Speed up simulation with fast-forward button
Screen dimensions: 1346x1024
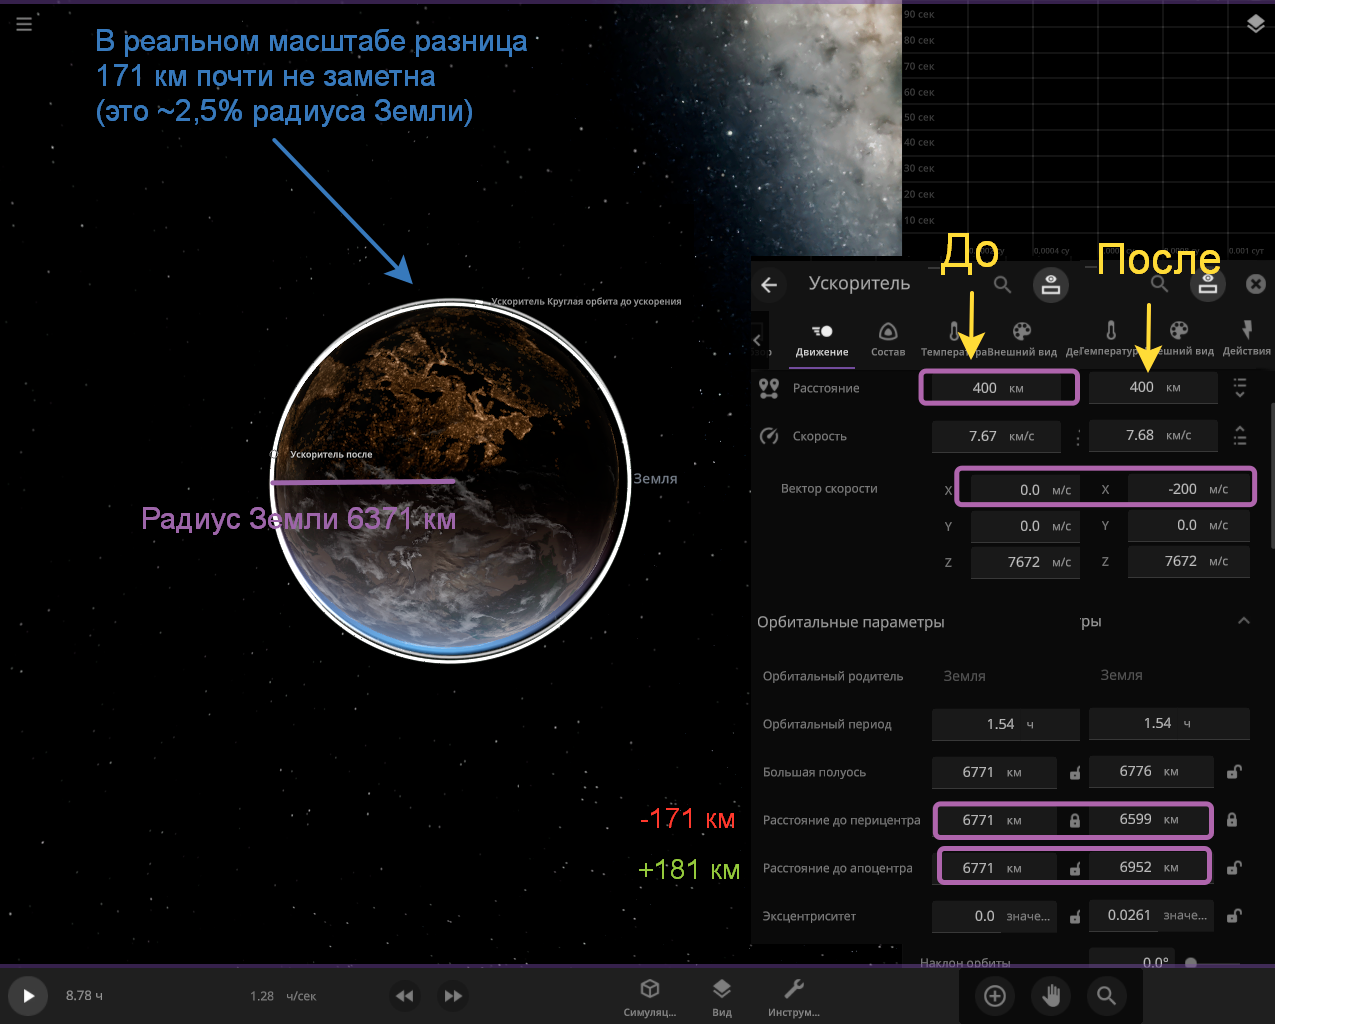coord(453,996)
